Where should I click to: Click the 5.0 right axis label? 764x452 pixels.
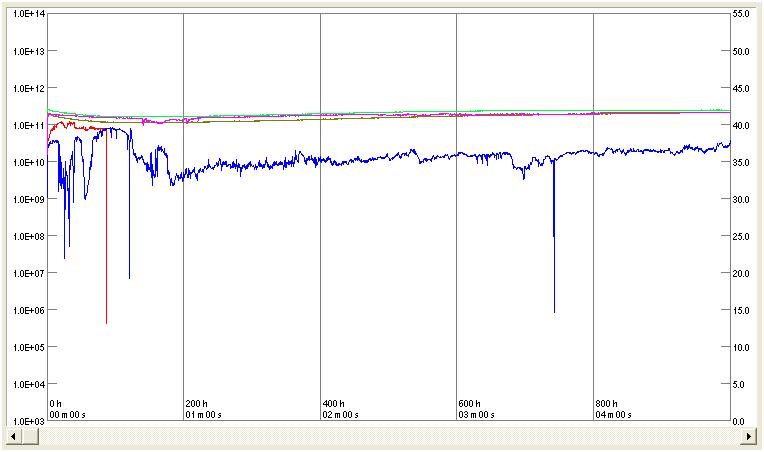click(x=739, y=384)
